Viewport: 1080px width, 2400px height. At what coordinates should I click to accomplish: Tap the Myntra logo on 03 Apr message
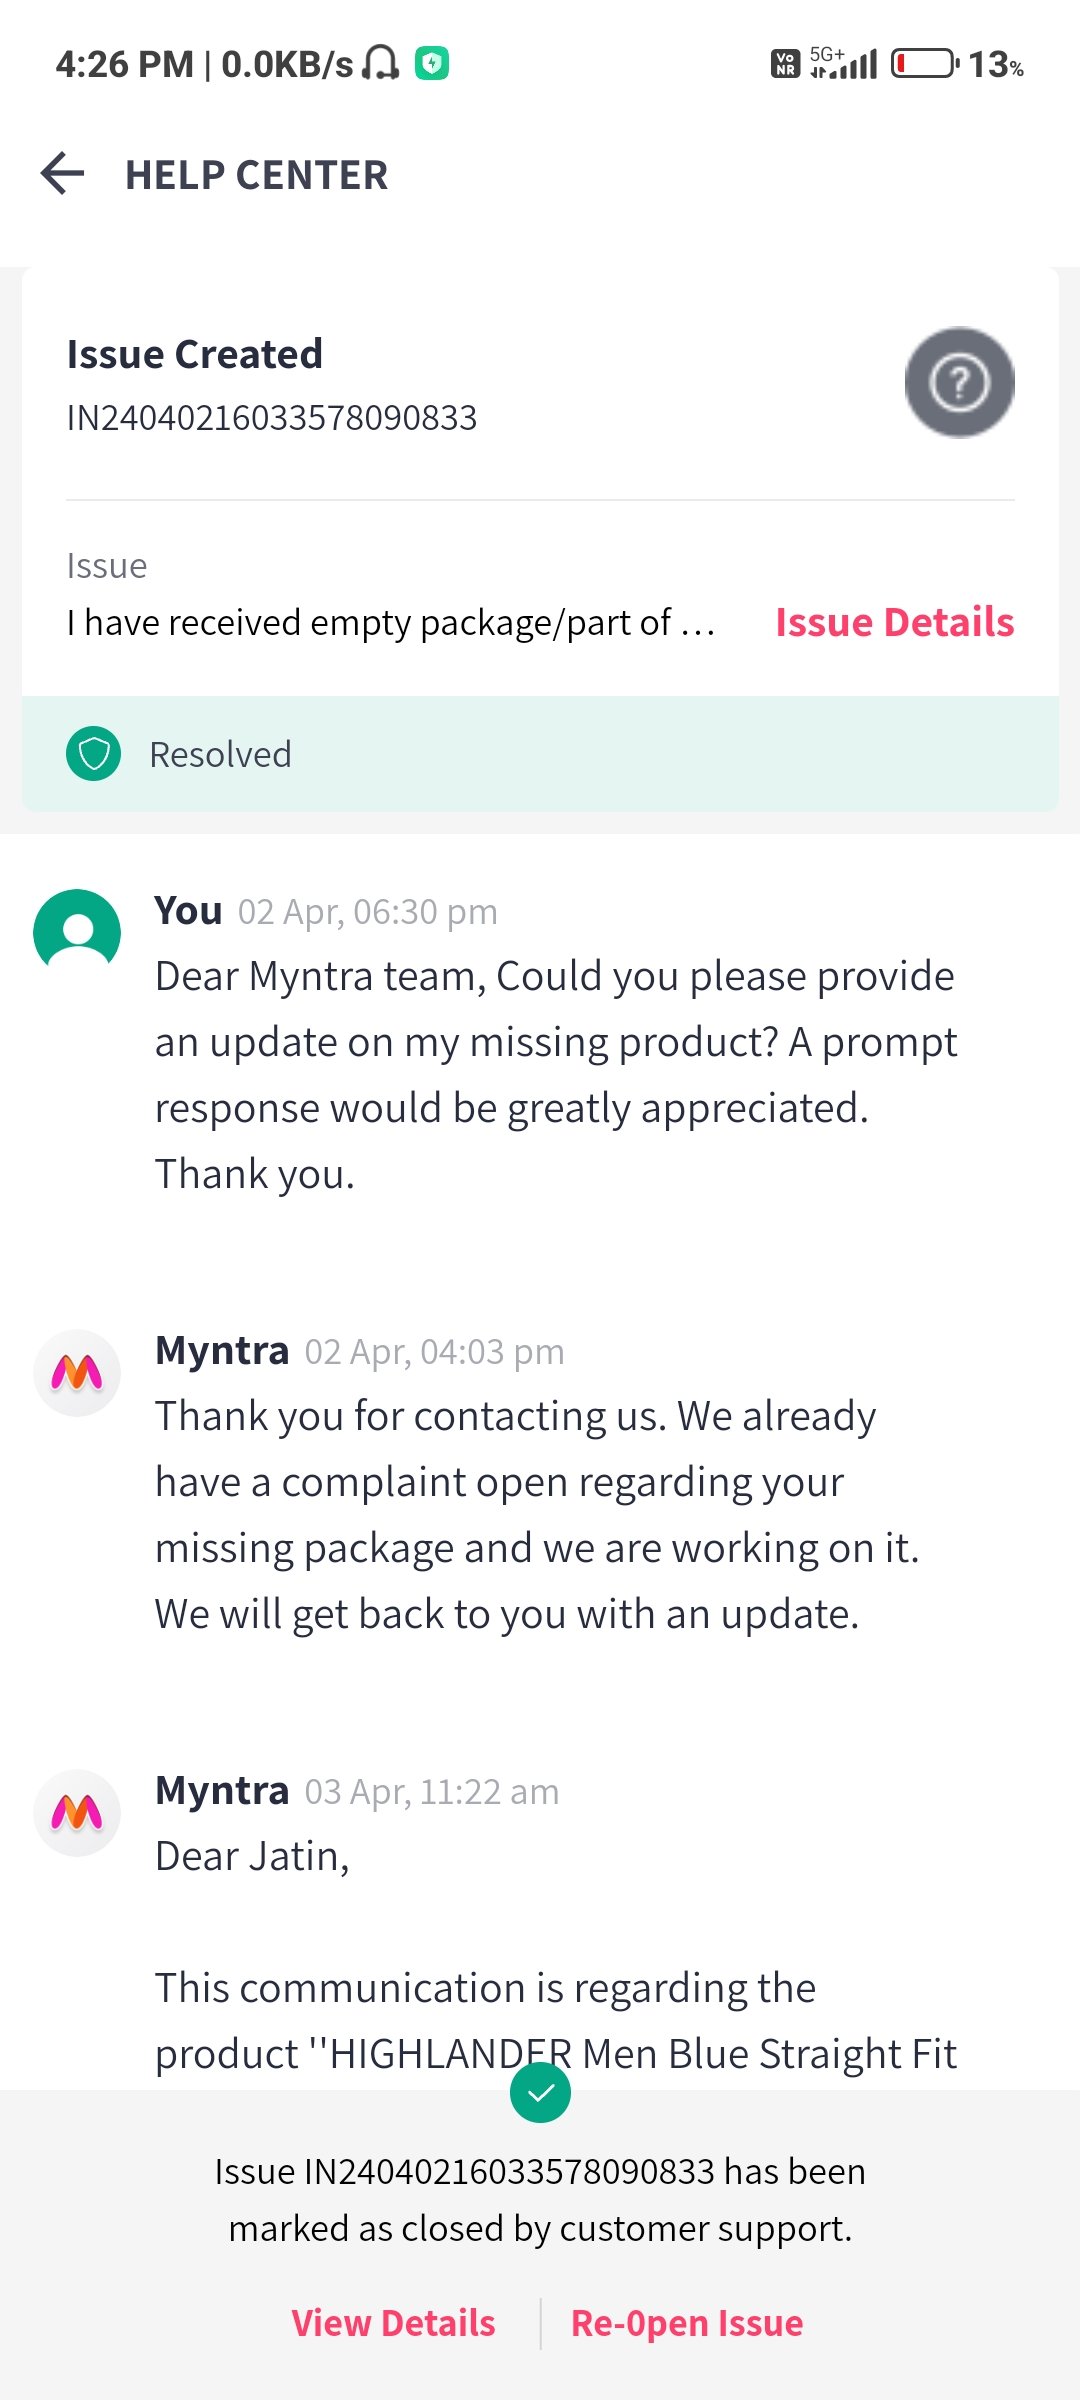[x=77, y=1812]
